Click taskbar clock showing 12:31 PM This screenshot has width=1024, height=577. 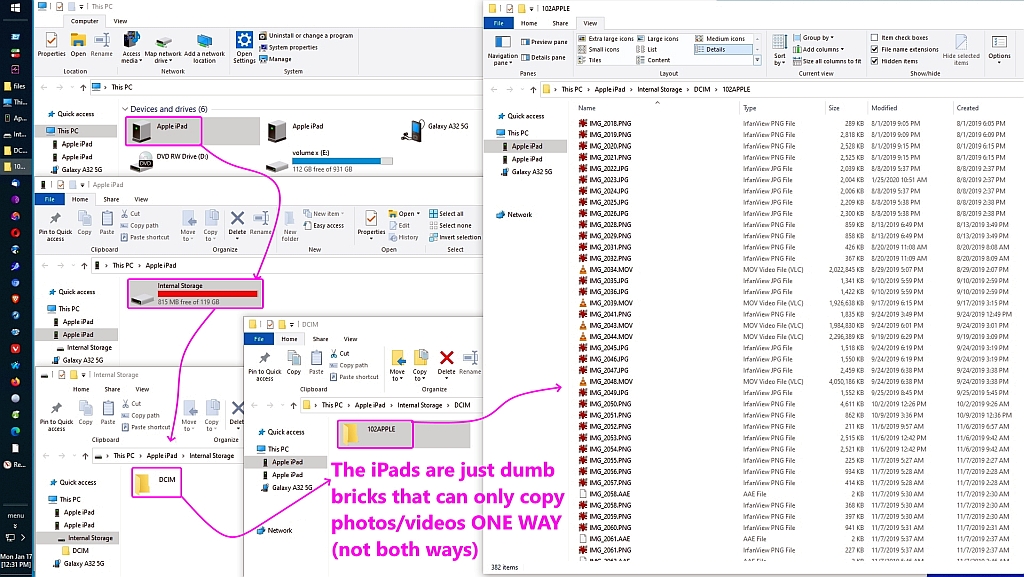point(16,561)
